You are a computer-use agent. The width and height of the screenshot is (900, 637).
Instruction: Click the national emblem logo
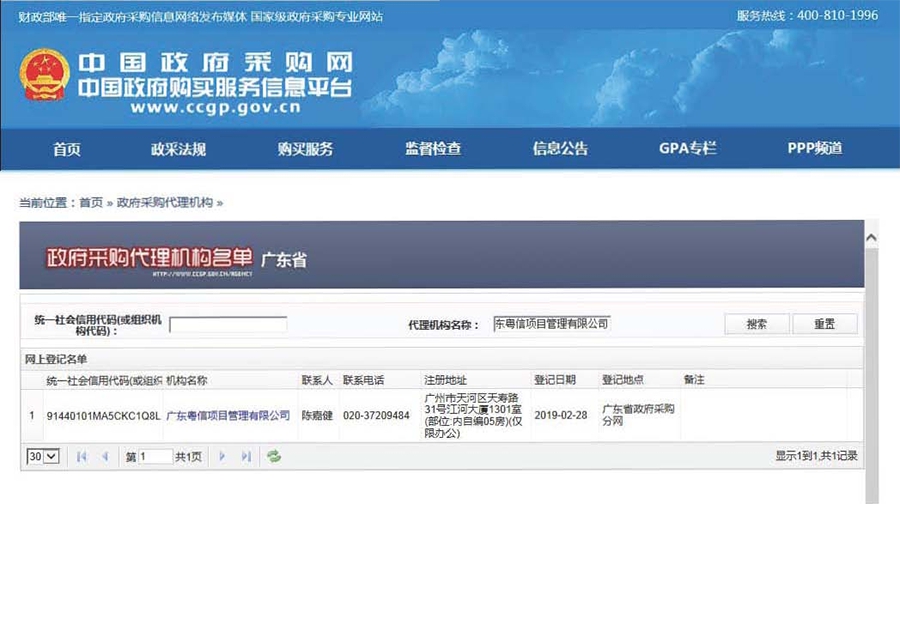pyautogui.click(x=44, y=76)
